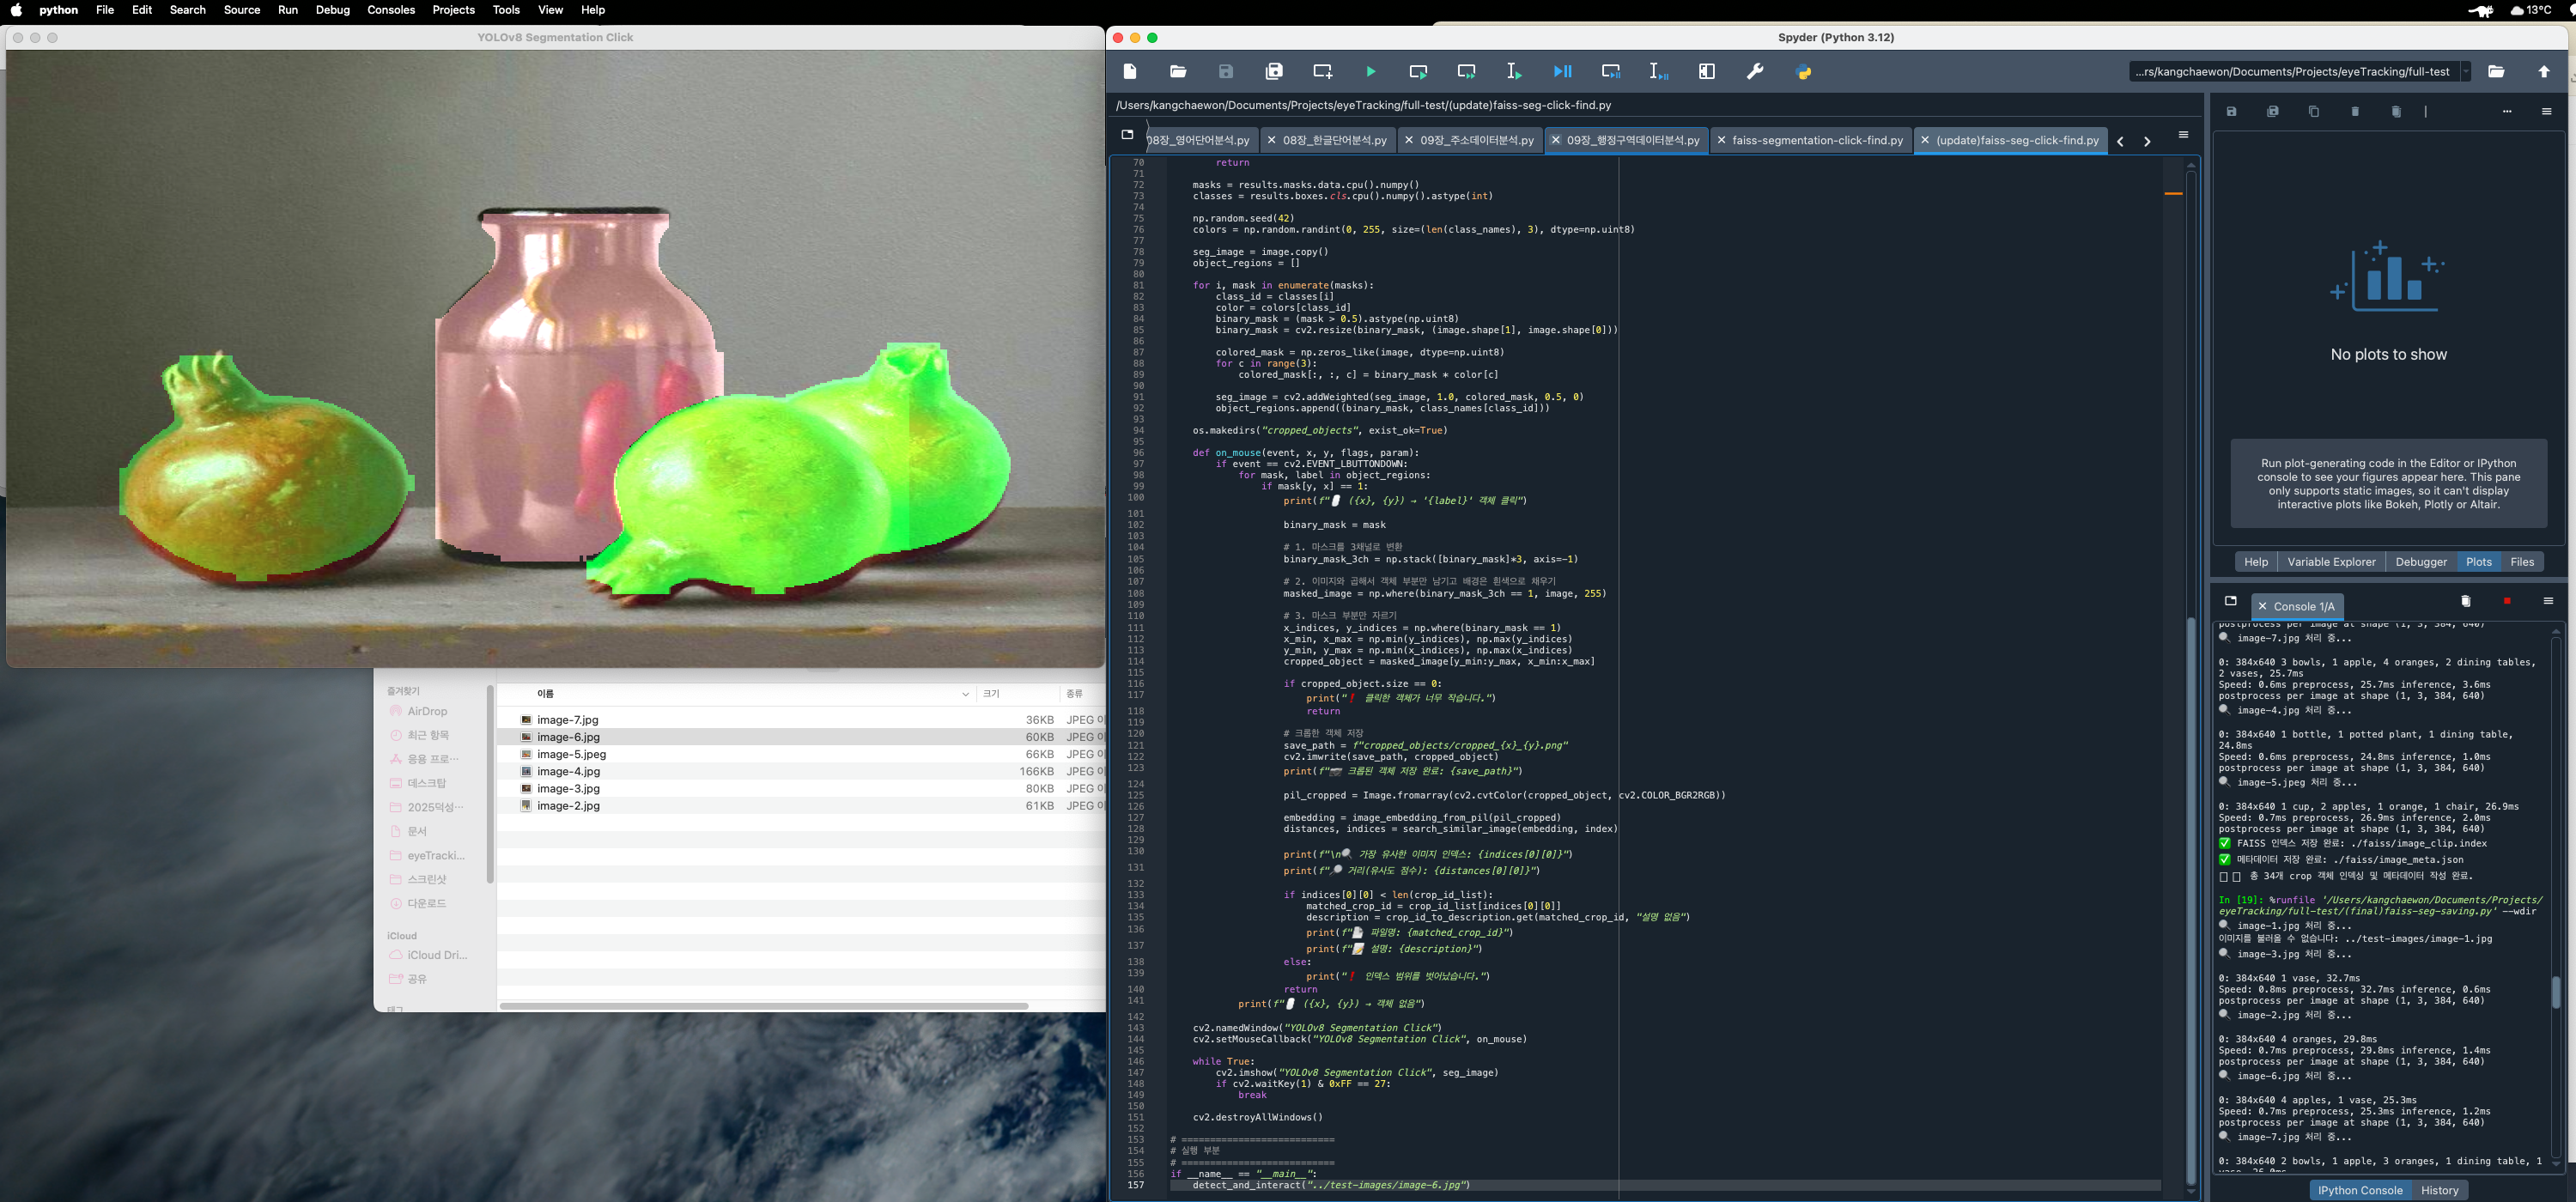Clear the console with the trash icon
Viewport: 2576px width, 1202px height.
point(2465,601)
